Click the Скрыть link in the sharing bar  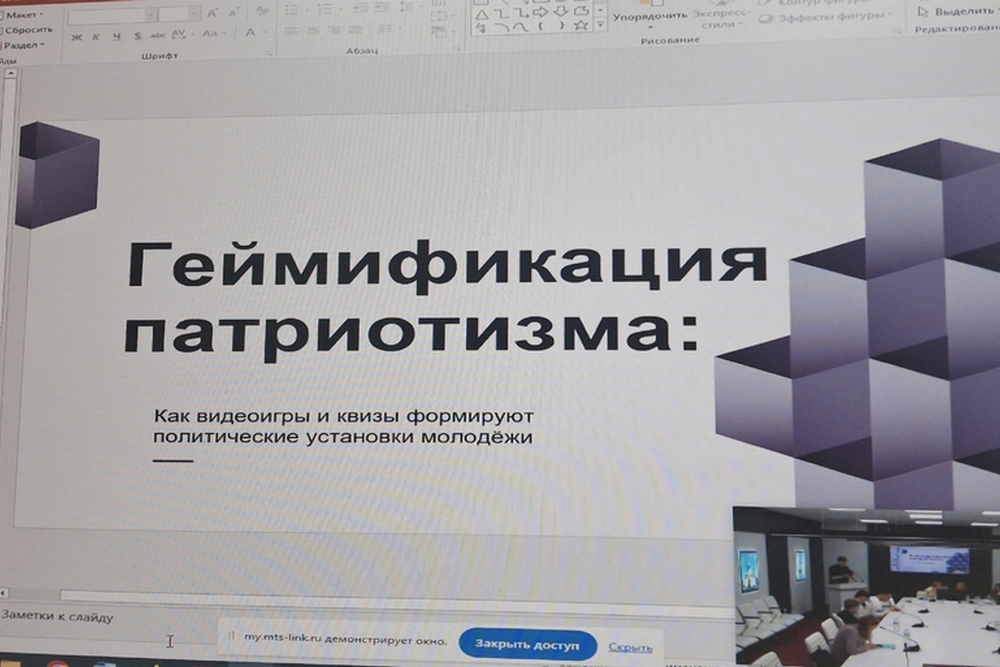coord(630,647)
